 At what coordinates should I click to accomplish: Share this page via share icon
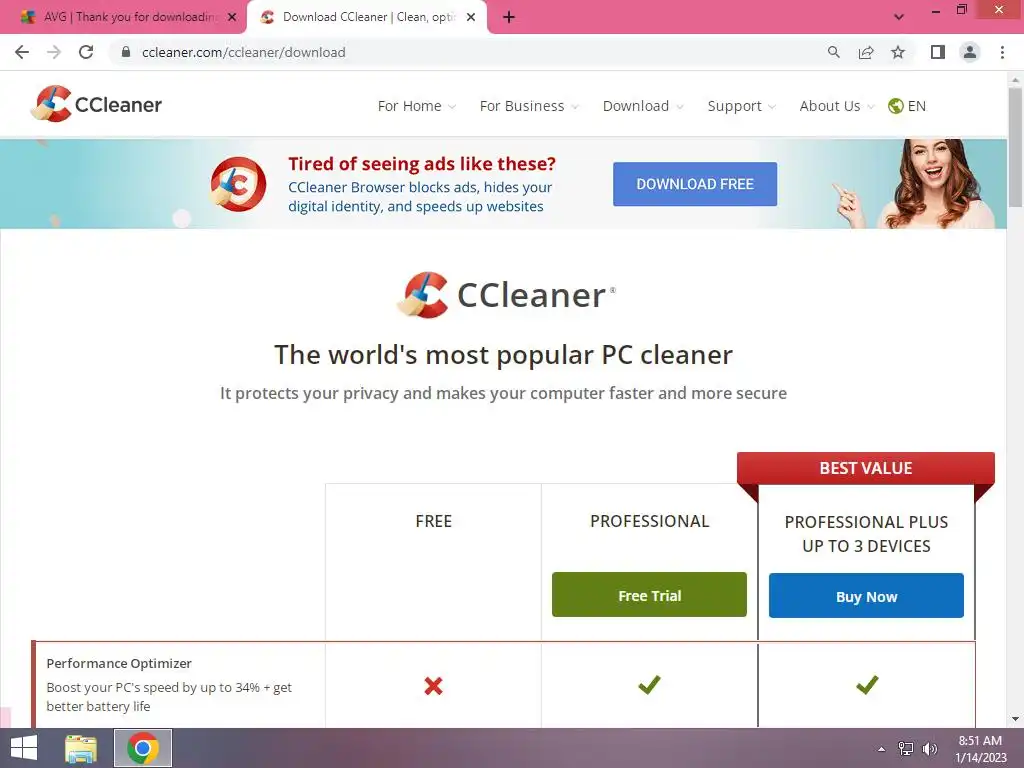[866, 52]
